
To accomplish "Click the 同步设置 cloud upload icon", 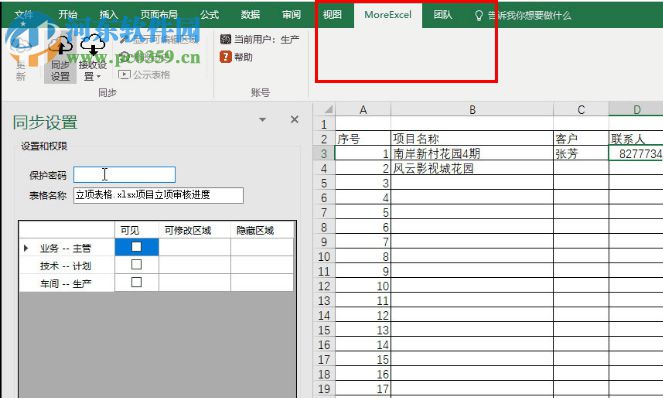I will (60, 46).
